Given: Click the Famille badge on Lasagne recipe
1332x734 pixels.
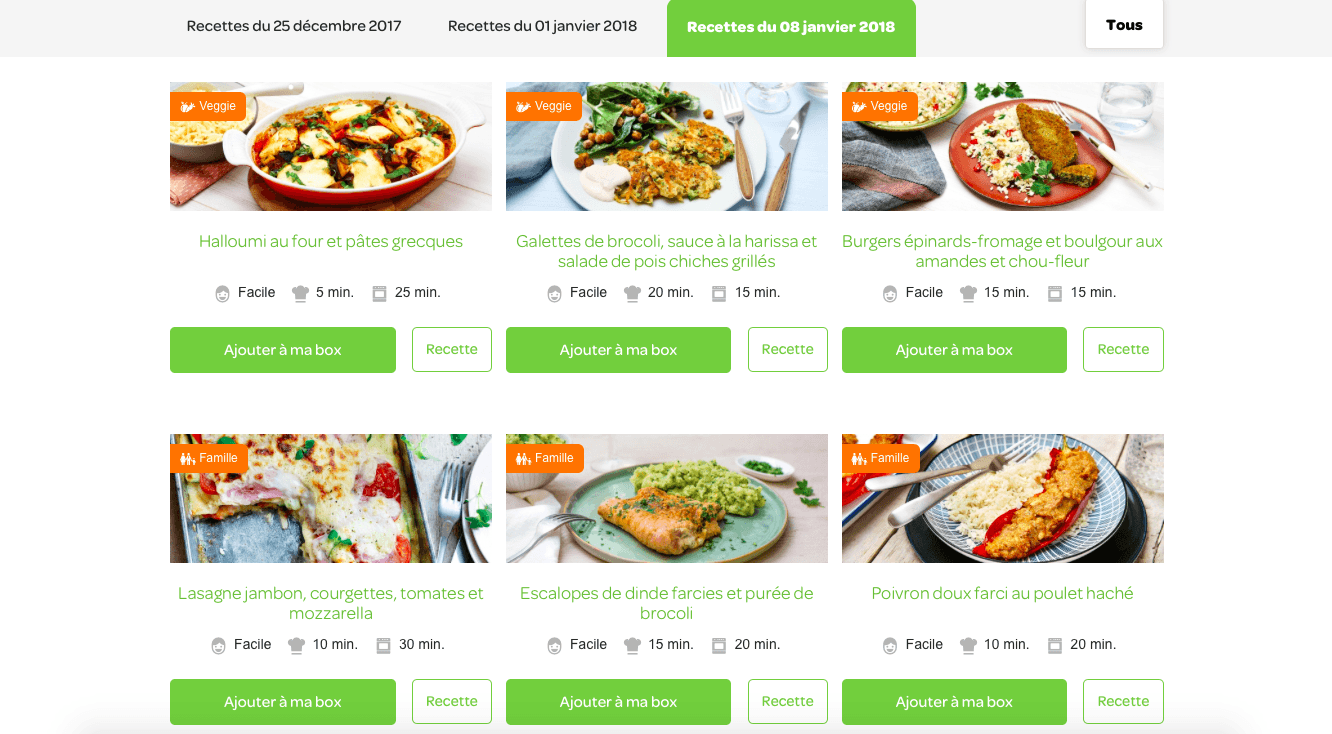Looking at the screenshot, I should click(x=209, y=458).
